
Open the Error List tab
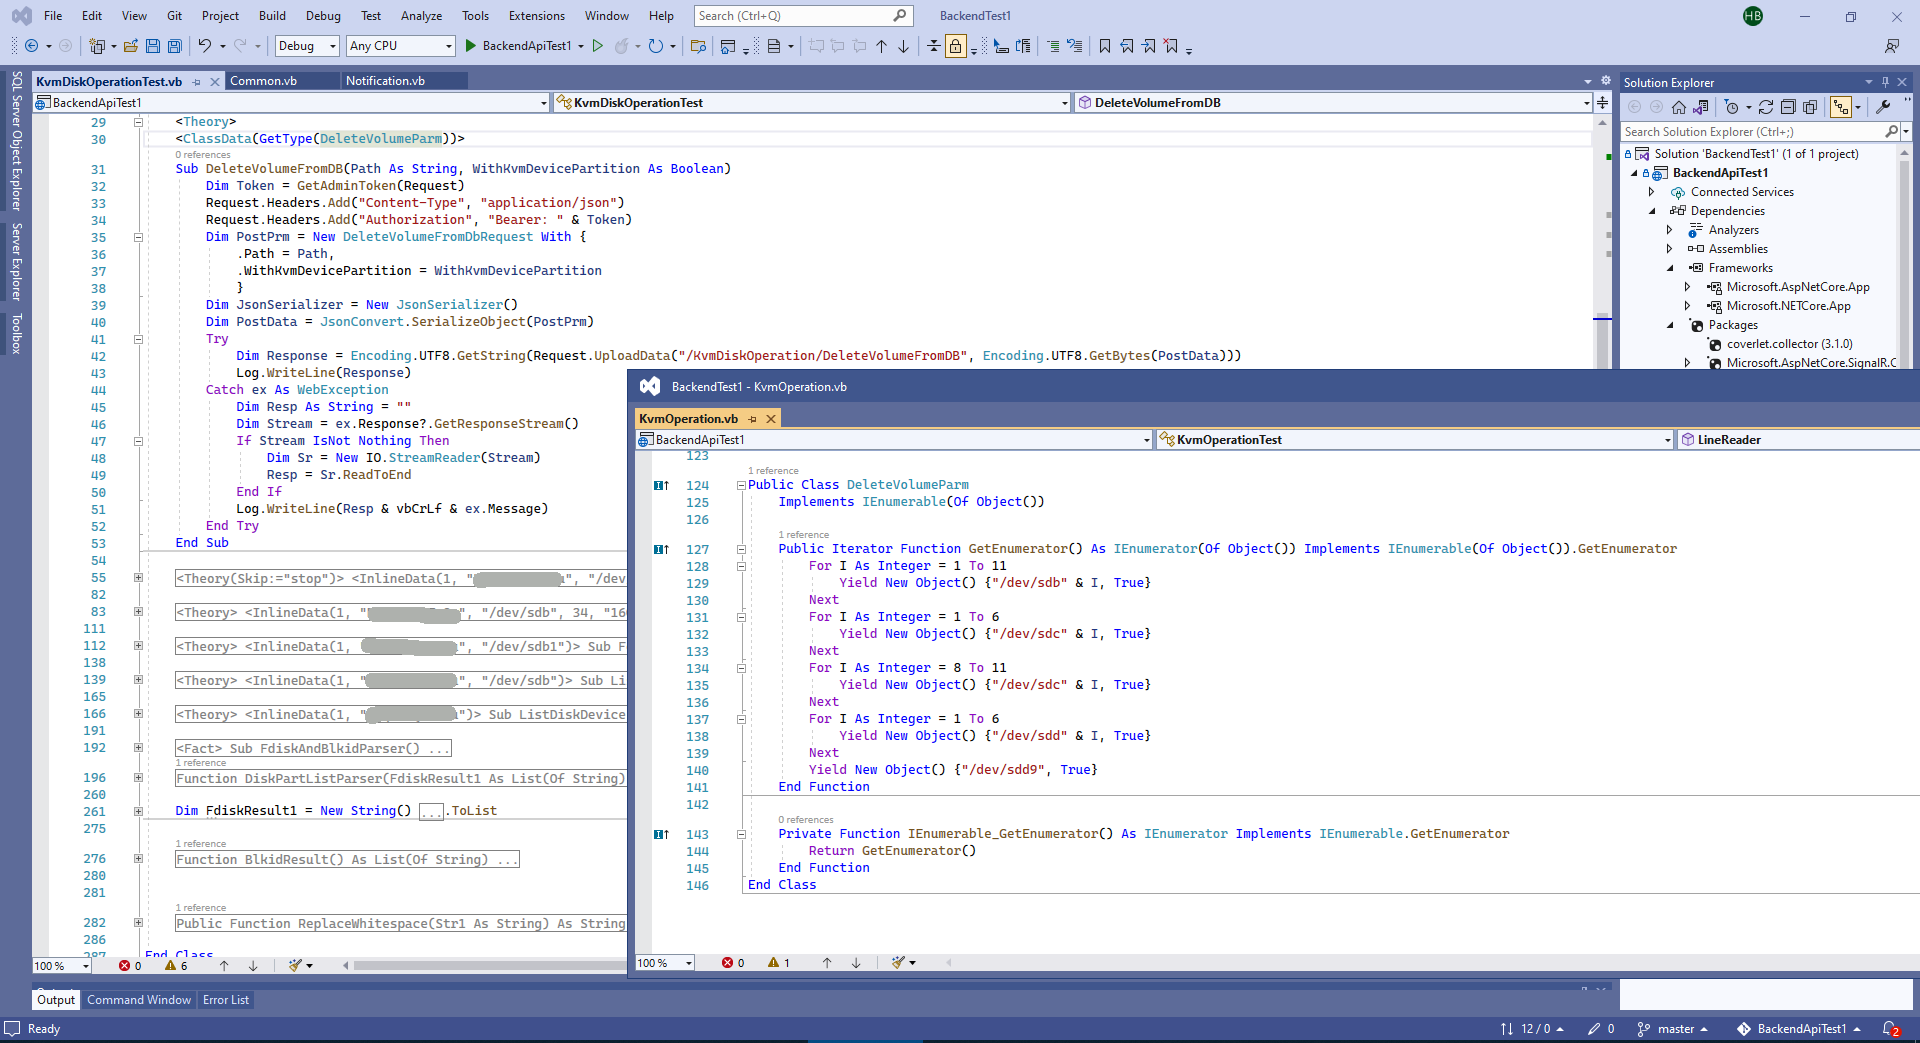click(x=226, y=1000)
